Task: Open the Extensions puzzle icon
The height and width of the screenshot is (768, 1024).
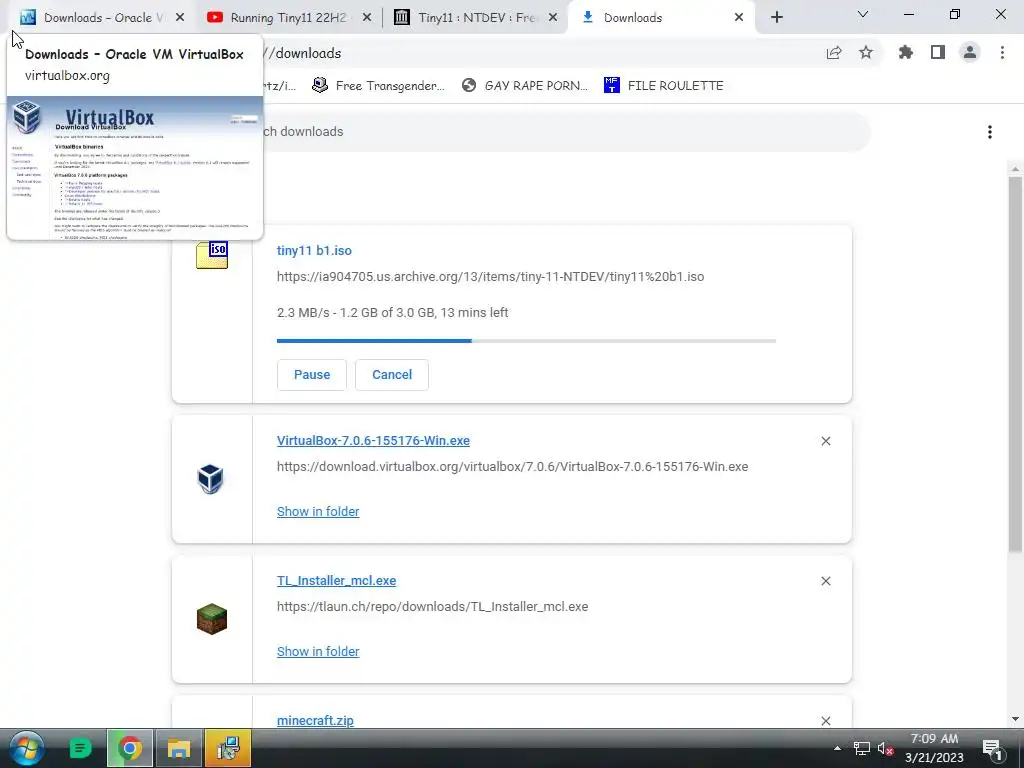Action: (x=906, y=53)
